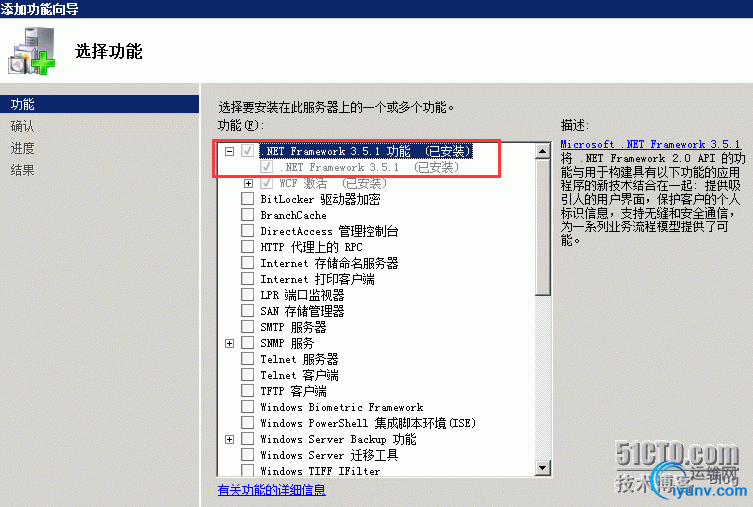
Task: Enable LPR 端口监视器 checkbox
Action: [247, 295]
